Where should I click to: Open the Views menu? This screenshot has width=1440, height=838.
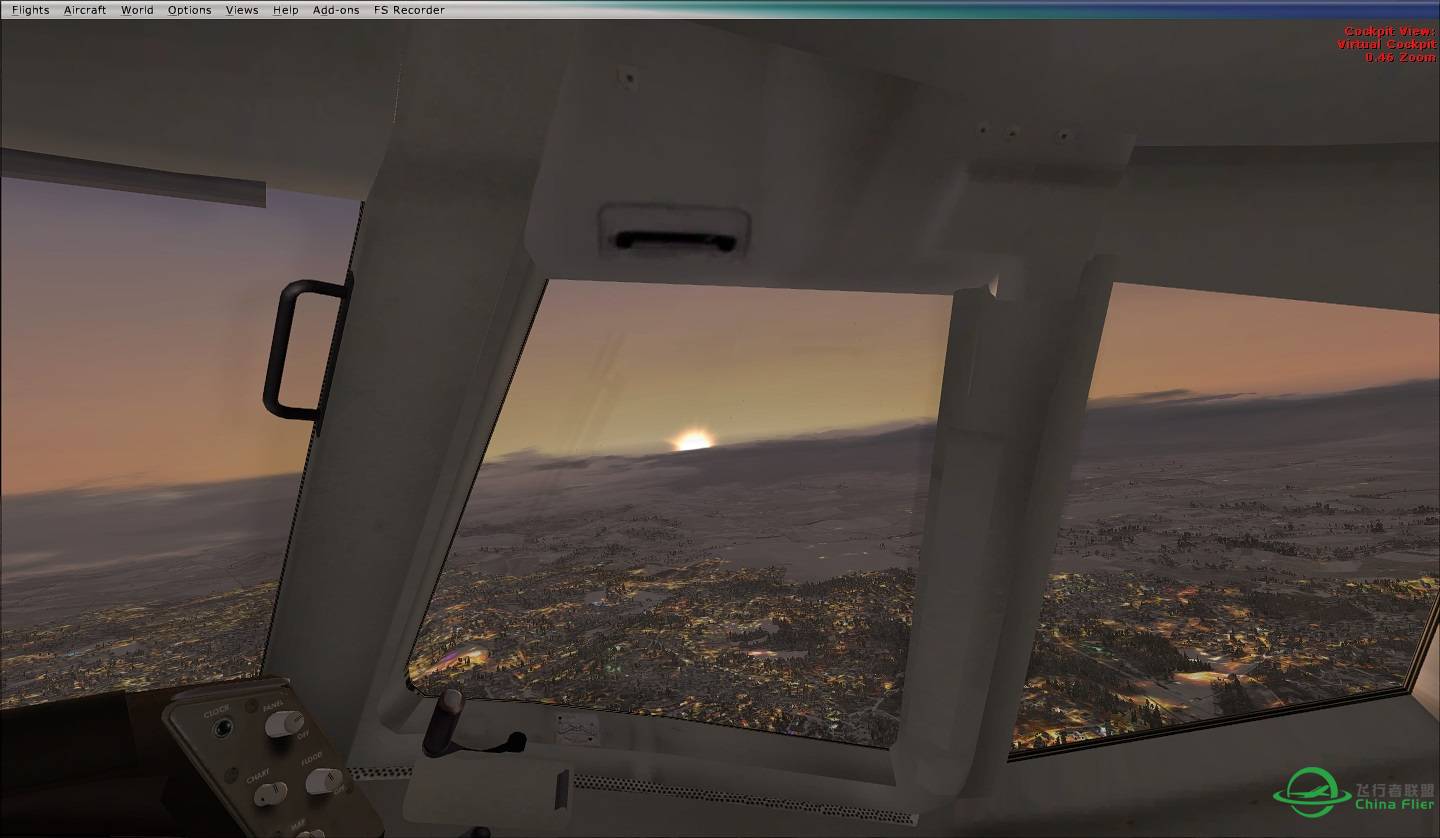(242, 10)
